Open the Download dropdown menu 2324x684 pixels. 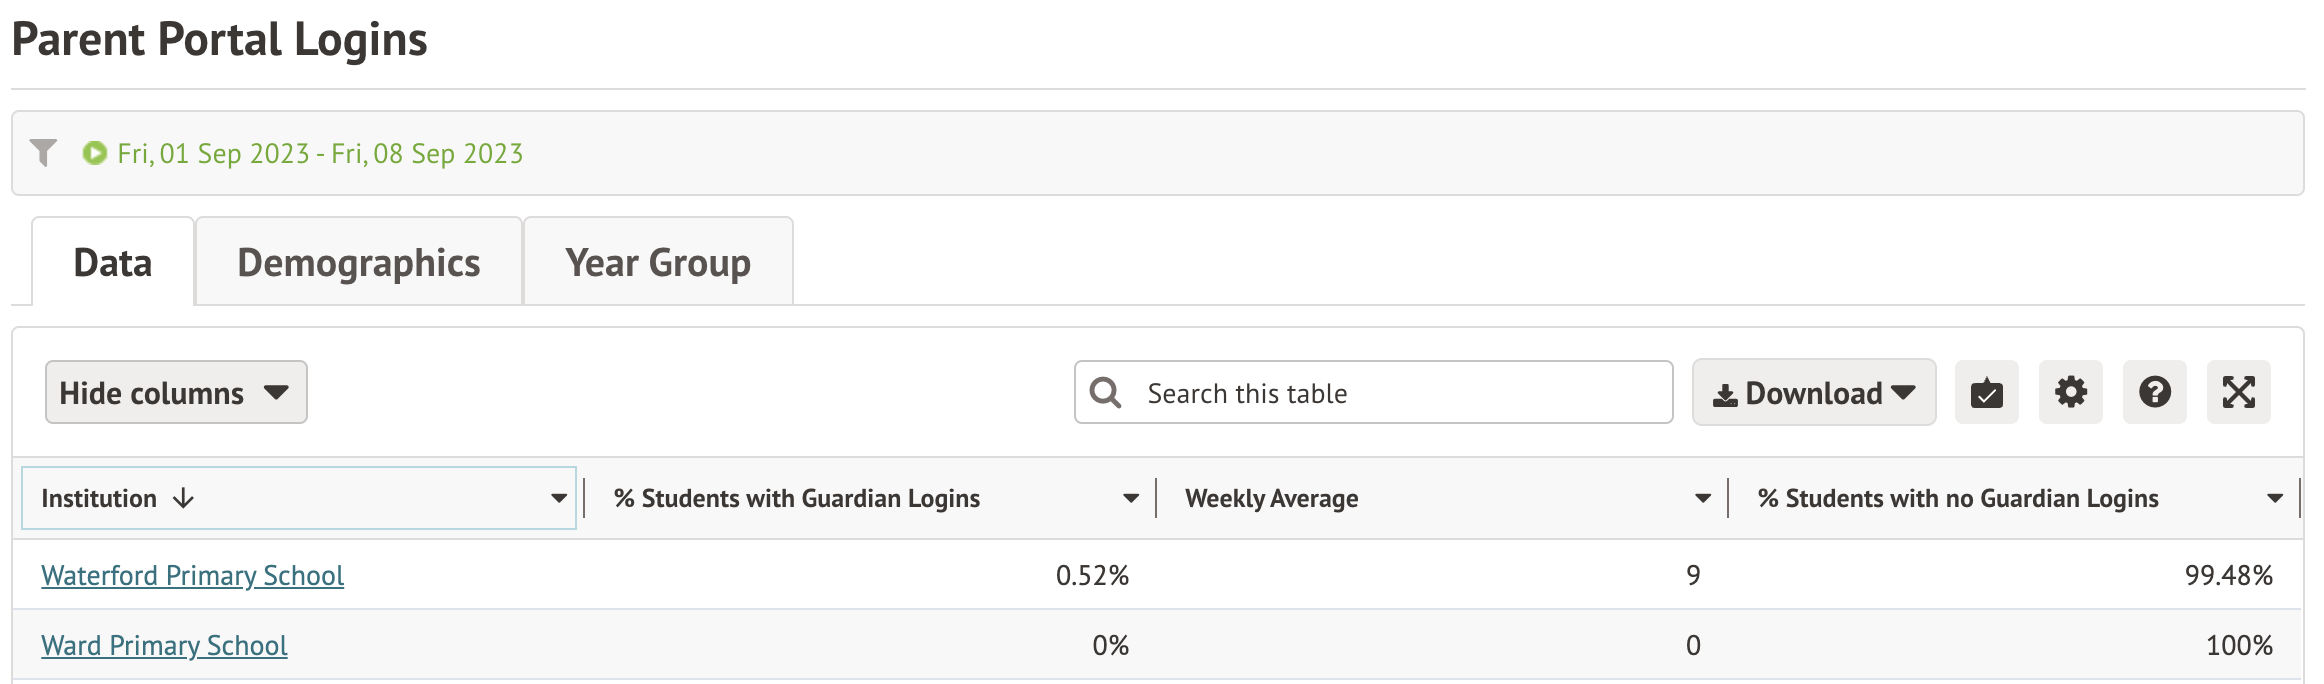tap(1813, 393)
